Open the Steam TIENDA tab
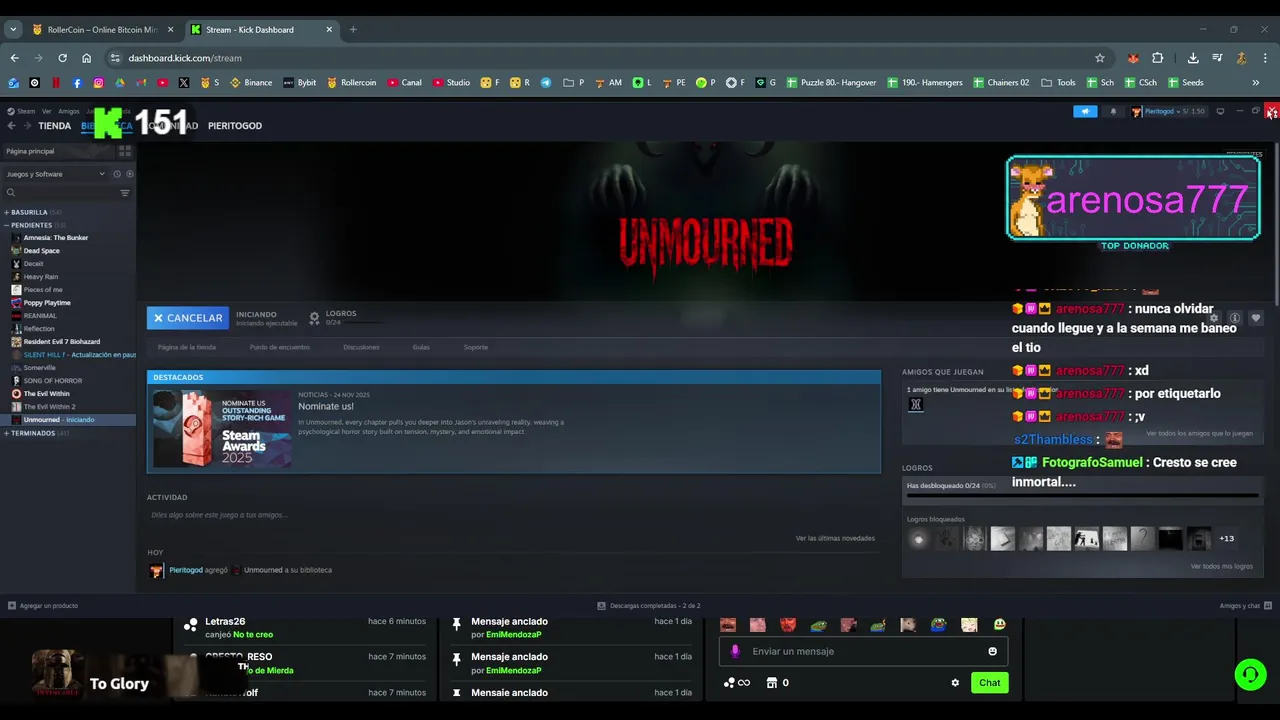This screenshot has height=720, width=1280. 54,126
